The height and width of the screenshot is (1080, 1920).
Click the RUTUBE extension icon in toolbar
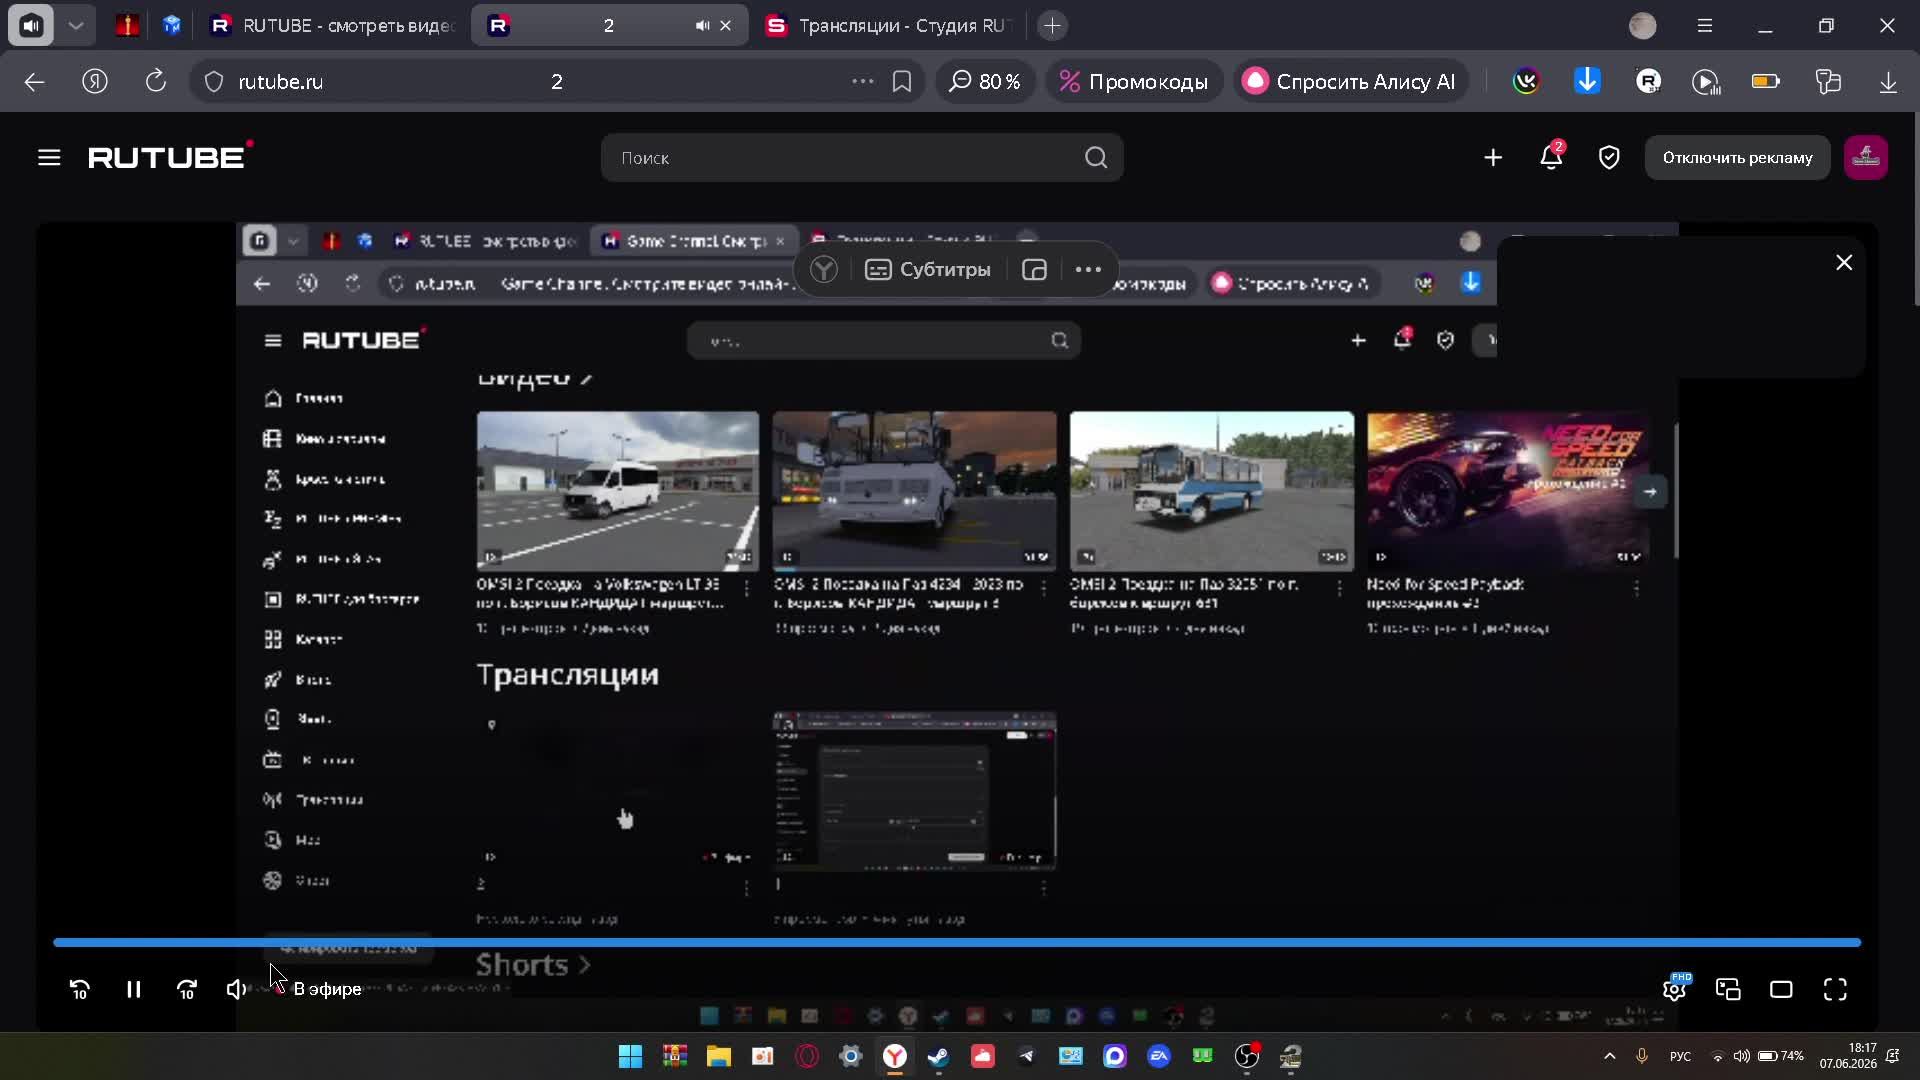[x=1648, y=82]
